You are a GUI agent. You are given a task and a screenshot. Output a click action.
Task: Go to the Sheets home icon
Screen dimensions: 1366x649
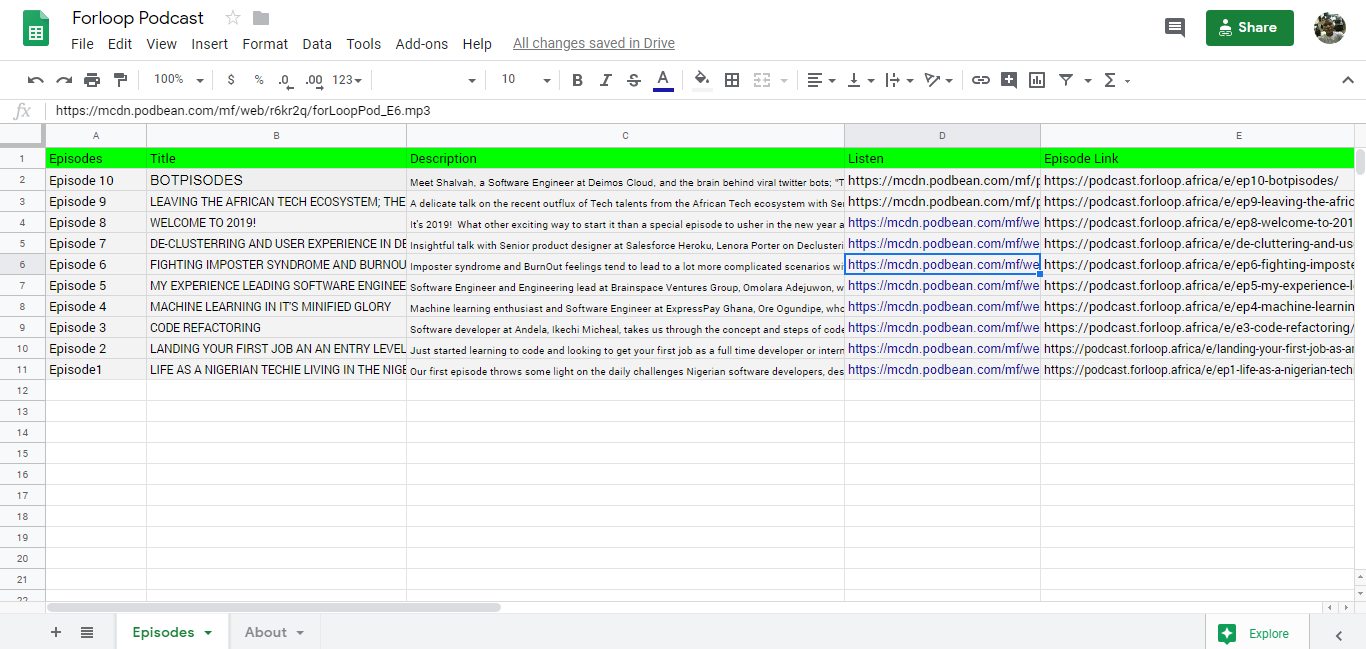(36, 28)
